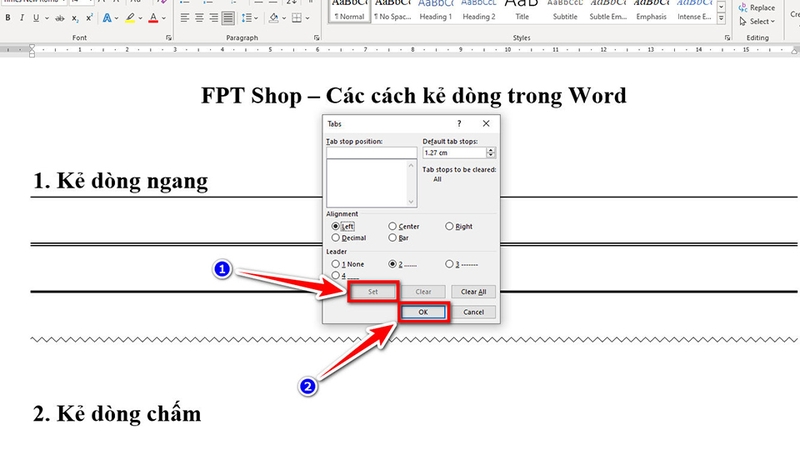Click the Justify alignment icon
The height and width of the screenshot is (460, 800).
click(x=228, y=18)
